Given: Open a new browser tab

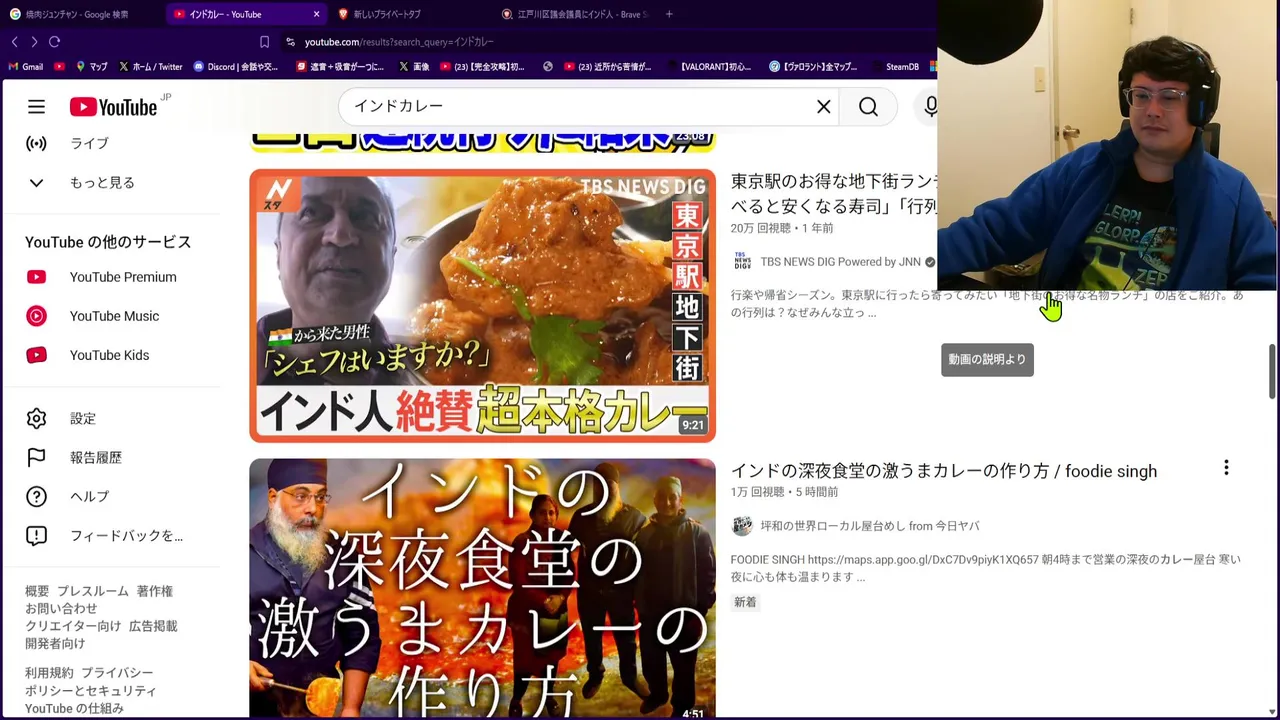Looking at the screenshot, I should [x=669, y=14].
